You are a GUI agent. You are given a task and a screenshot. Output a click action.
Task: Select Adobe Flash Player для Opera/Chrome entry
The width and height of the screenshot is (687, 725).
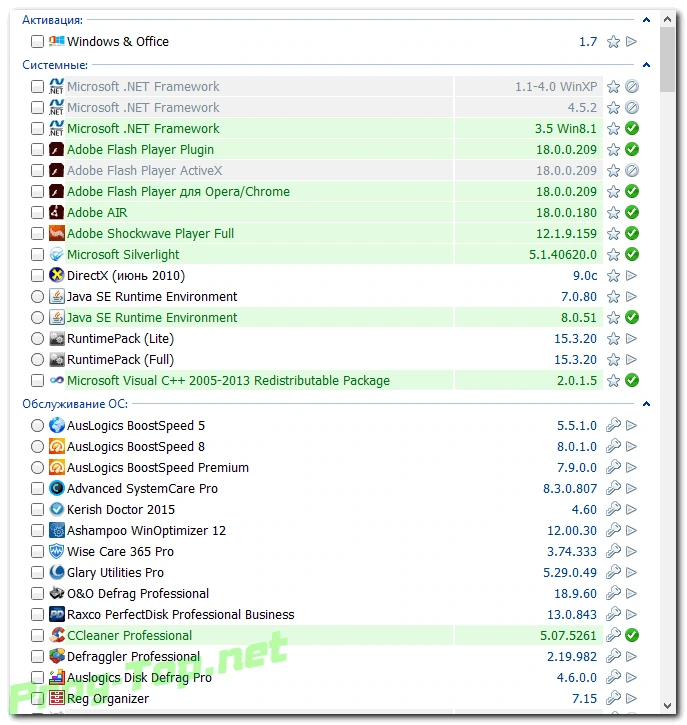point(178,191)
